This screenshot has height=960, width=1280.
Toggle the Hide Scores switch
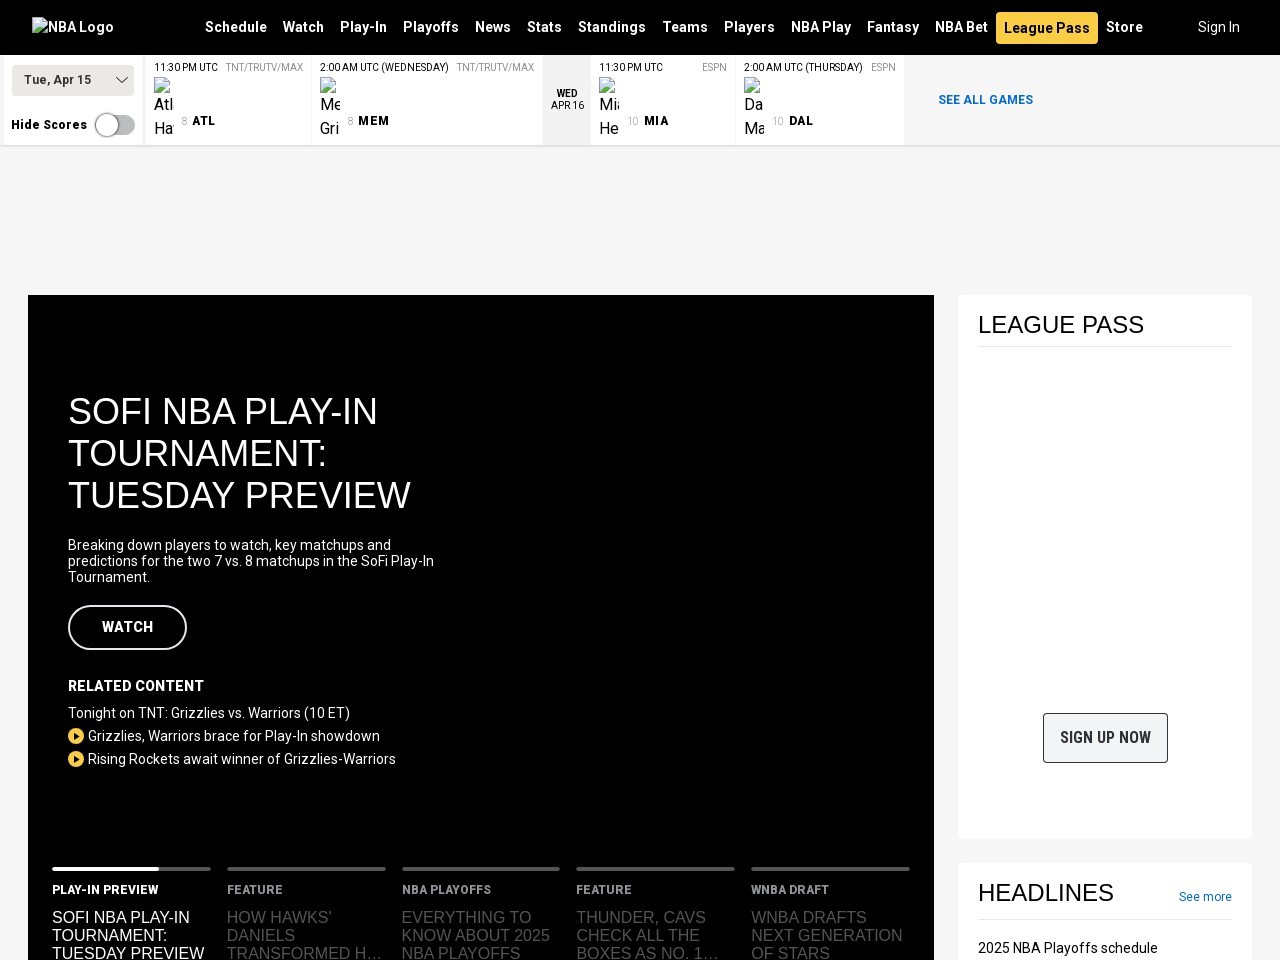pos(115,125)
